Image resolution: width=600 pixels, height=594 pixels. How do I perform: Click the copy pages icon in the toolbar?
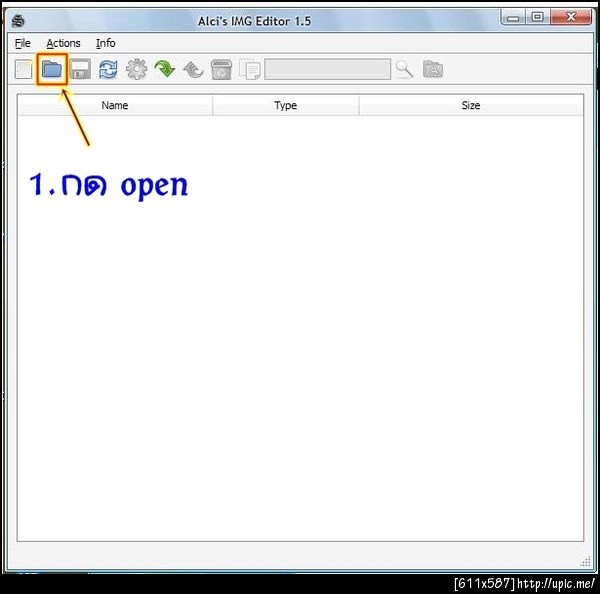coord(249,70)
